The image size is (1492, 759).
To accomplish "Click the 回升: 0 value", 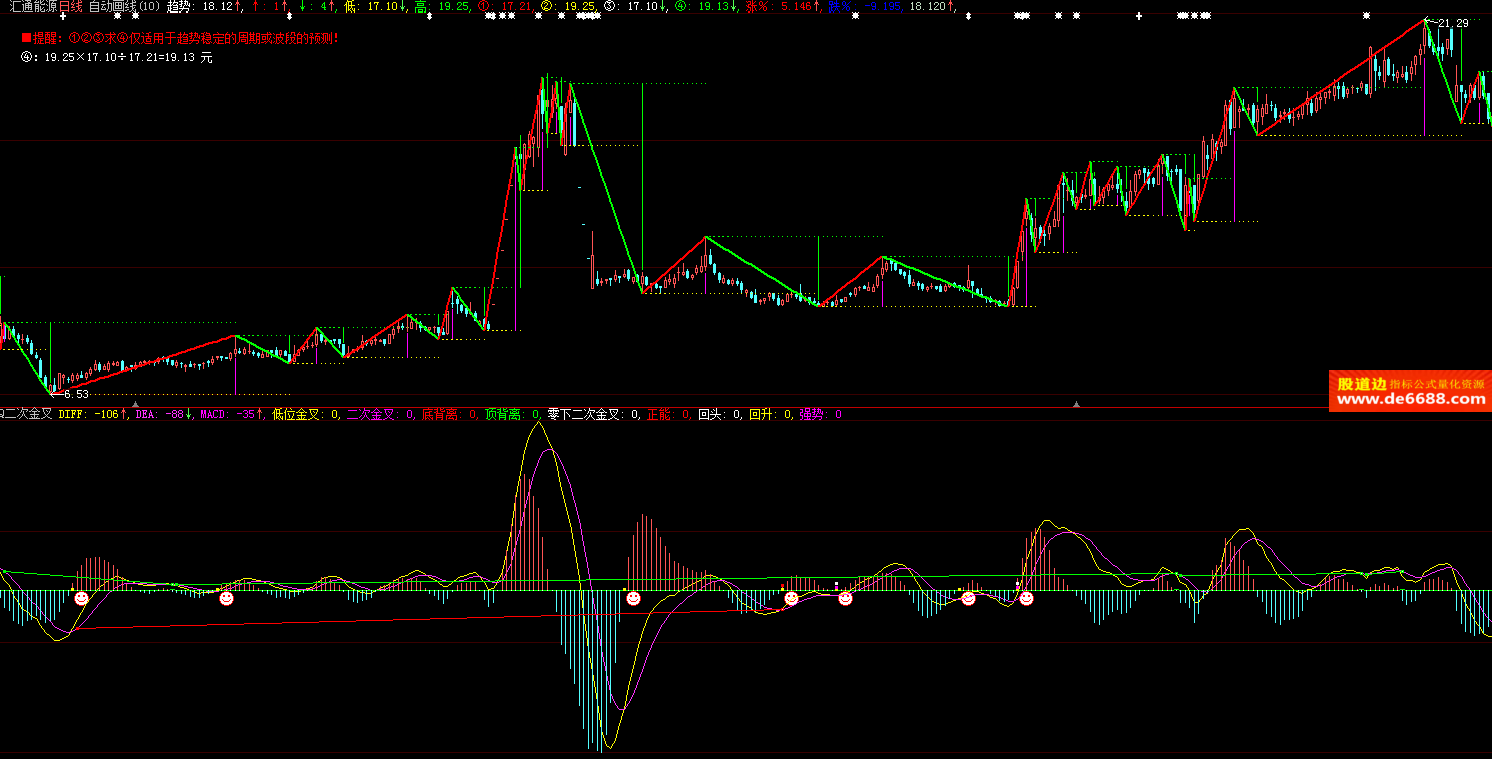I will [771, 413].
